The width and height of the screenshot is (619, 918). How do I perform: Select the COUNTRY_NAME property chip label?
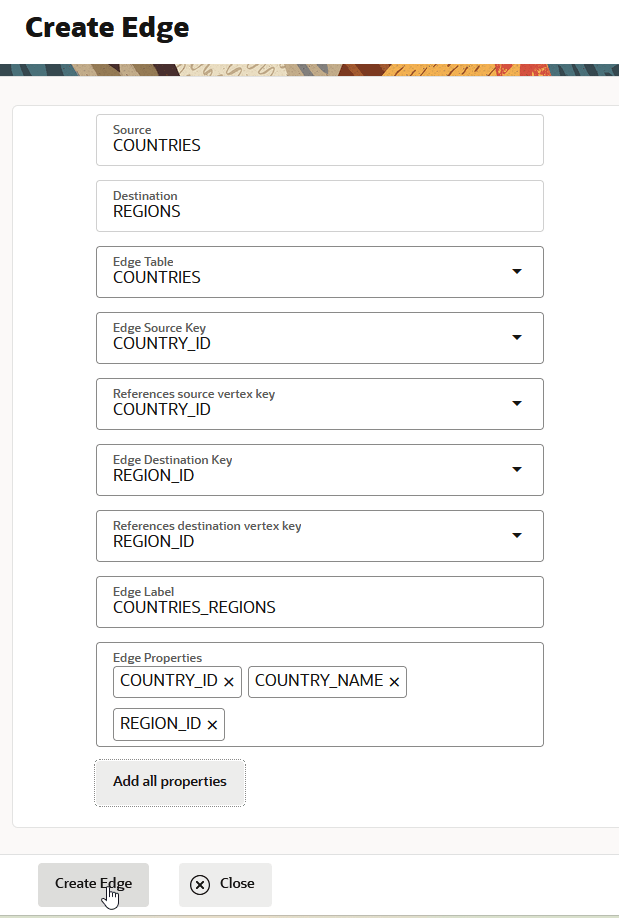coord(319,681)
